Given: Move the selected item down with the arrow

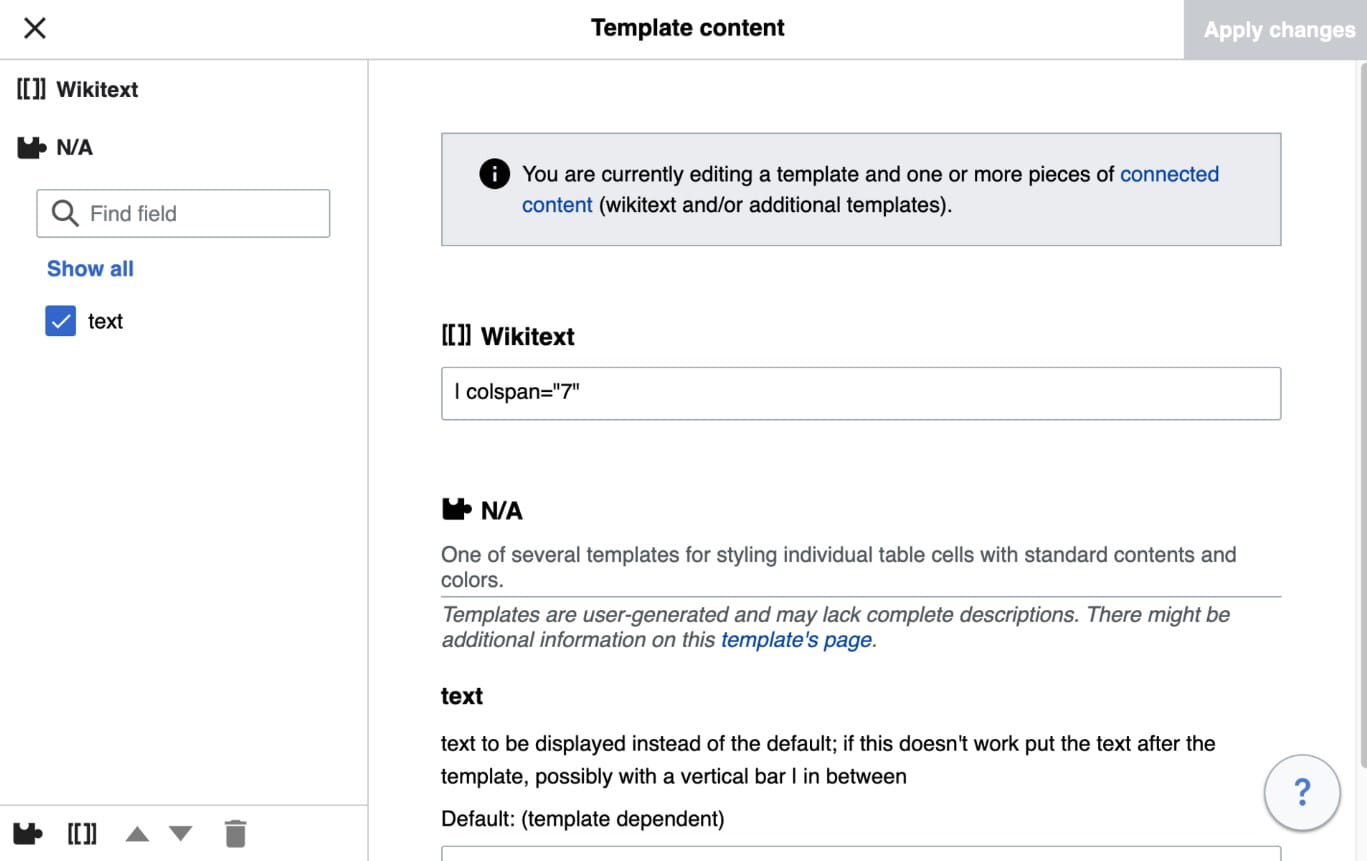Looking at the screenshot, I should [x=180, y=833].
